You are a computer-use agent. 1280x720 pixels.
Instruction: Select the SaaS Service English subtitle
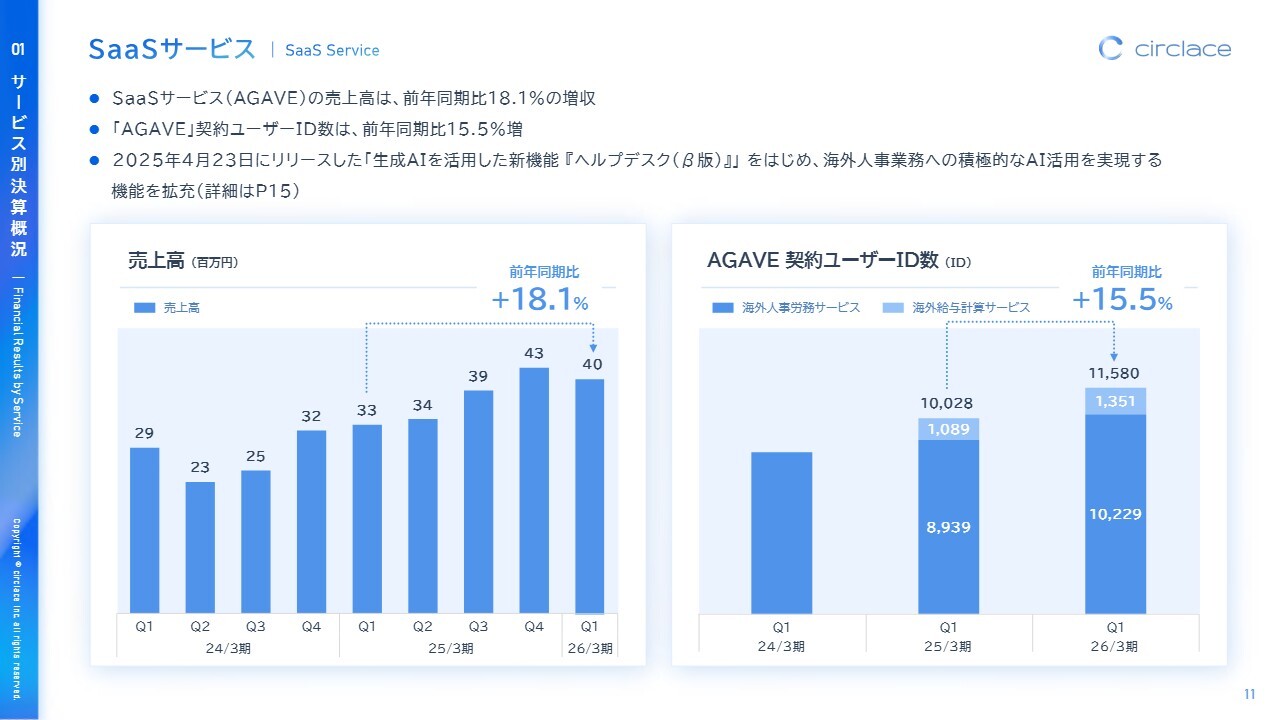[332, 50]
